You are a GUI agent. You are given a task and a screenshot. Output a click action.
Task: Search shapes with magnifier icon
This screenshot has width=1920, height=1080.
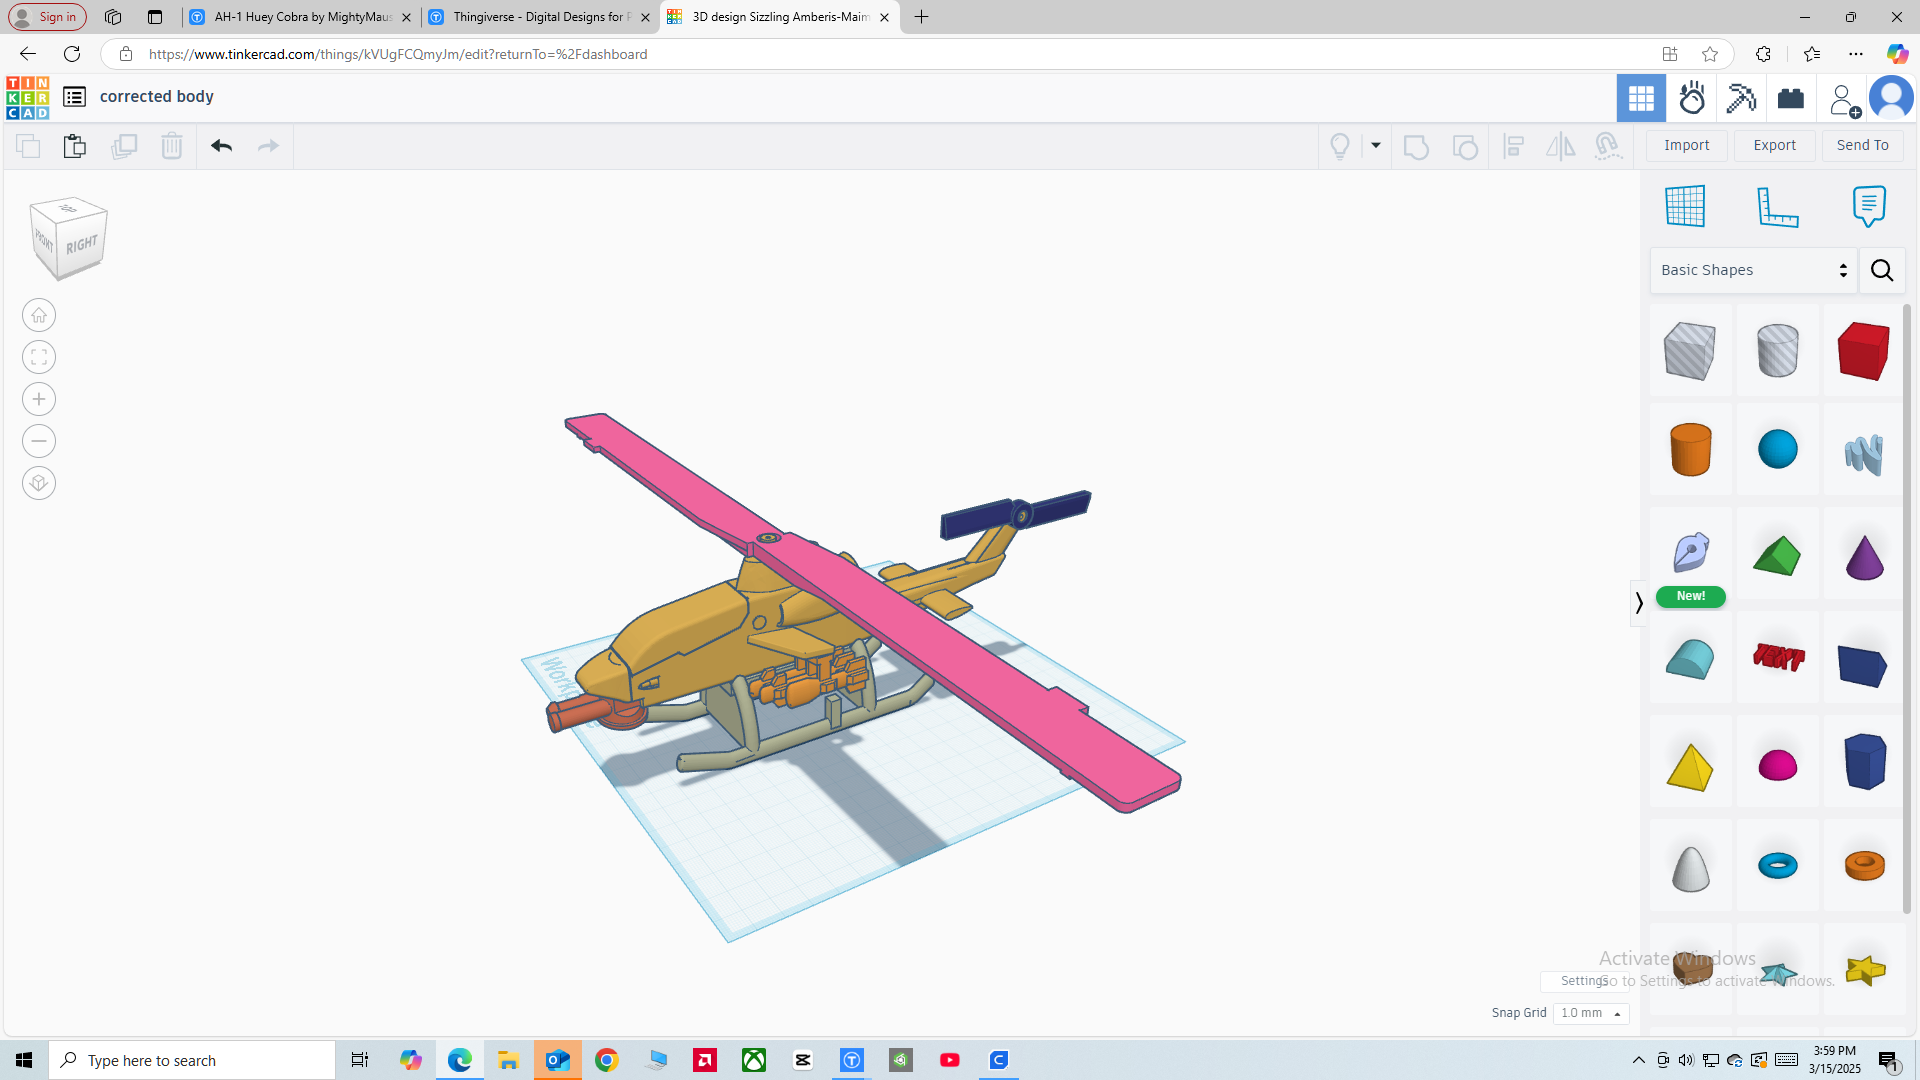click(1882, 270)
